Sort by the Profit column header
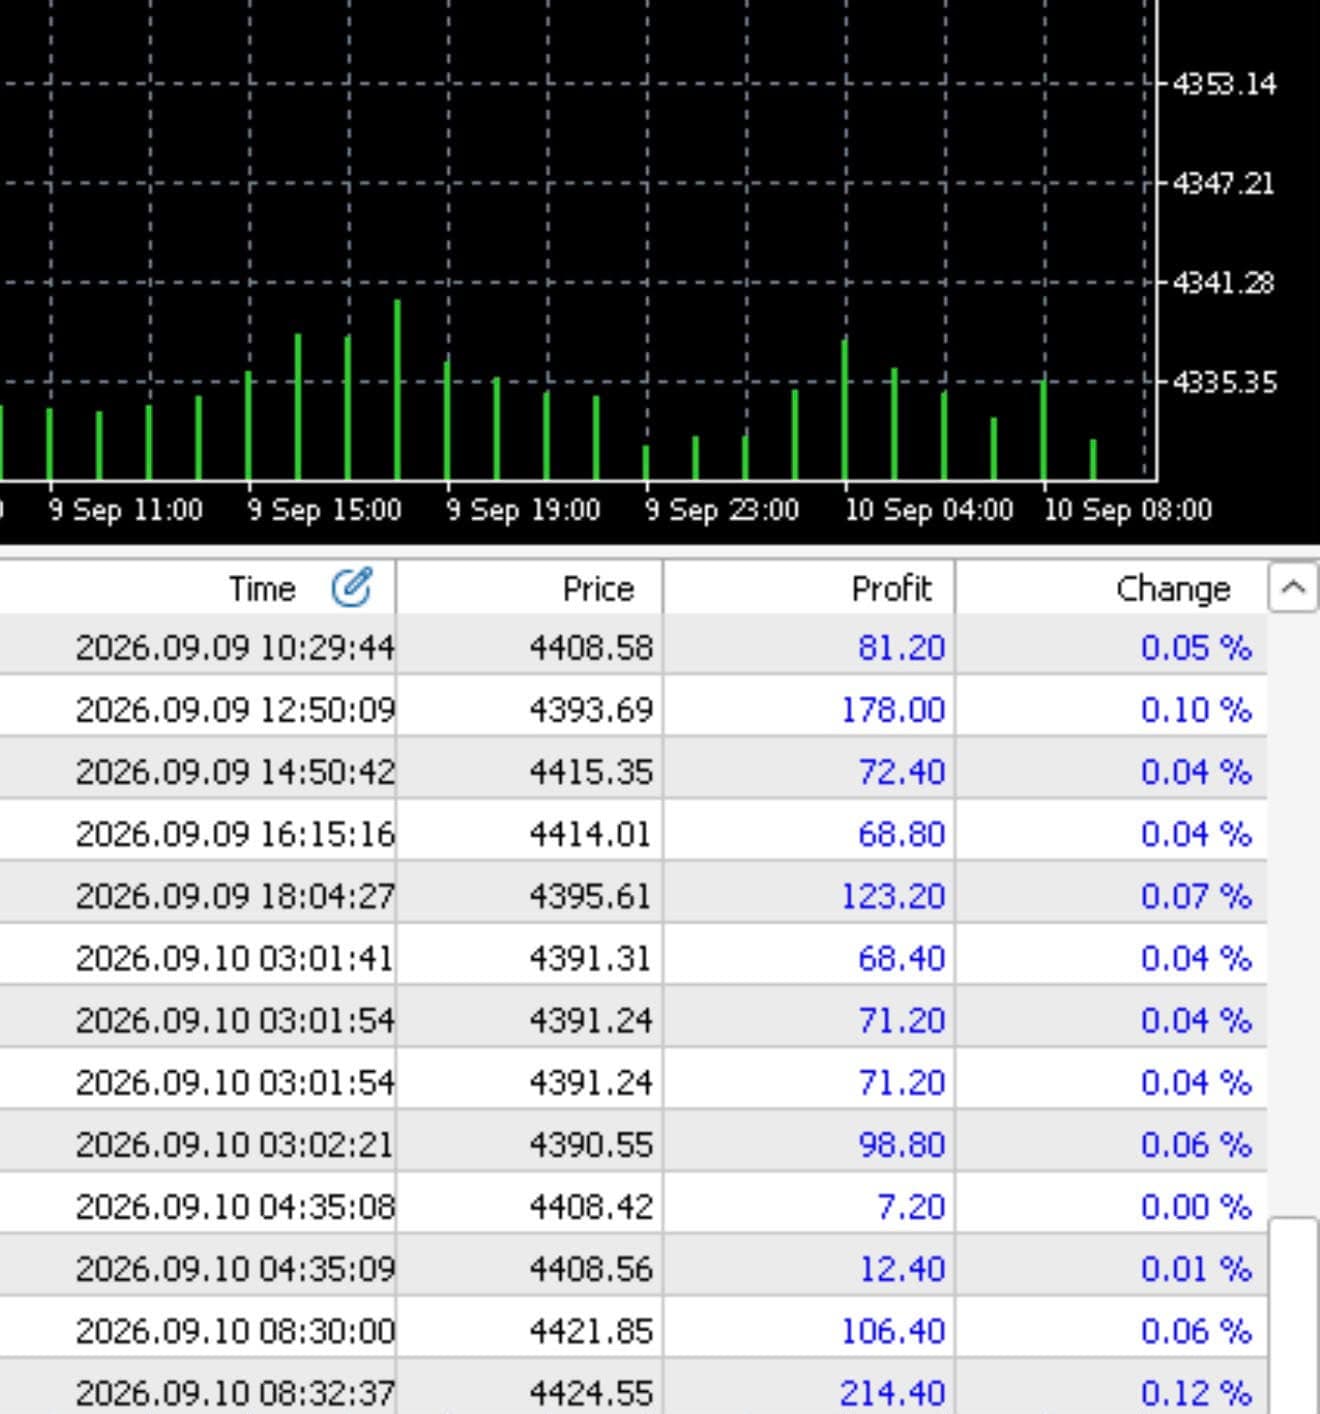1320x1414 pixels. click(891, 588)
